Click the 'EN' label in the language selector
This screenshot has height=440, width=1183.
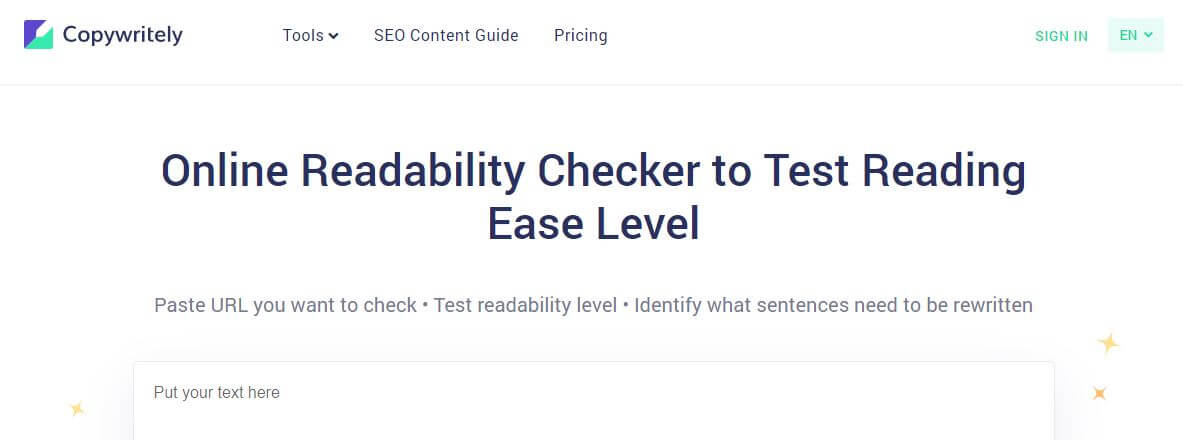coord(1128,35)
